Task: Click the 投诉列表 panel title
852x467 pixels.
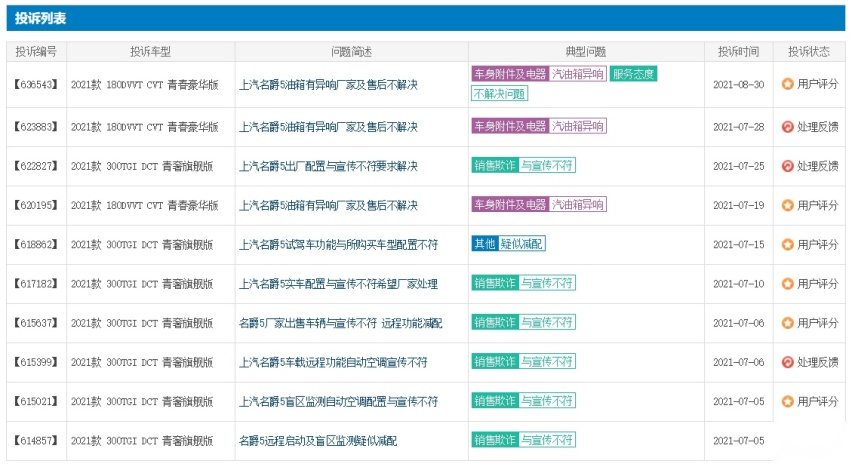Action: click(x=40, y=18)
